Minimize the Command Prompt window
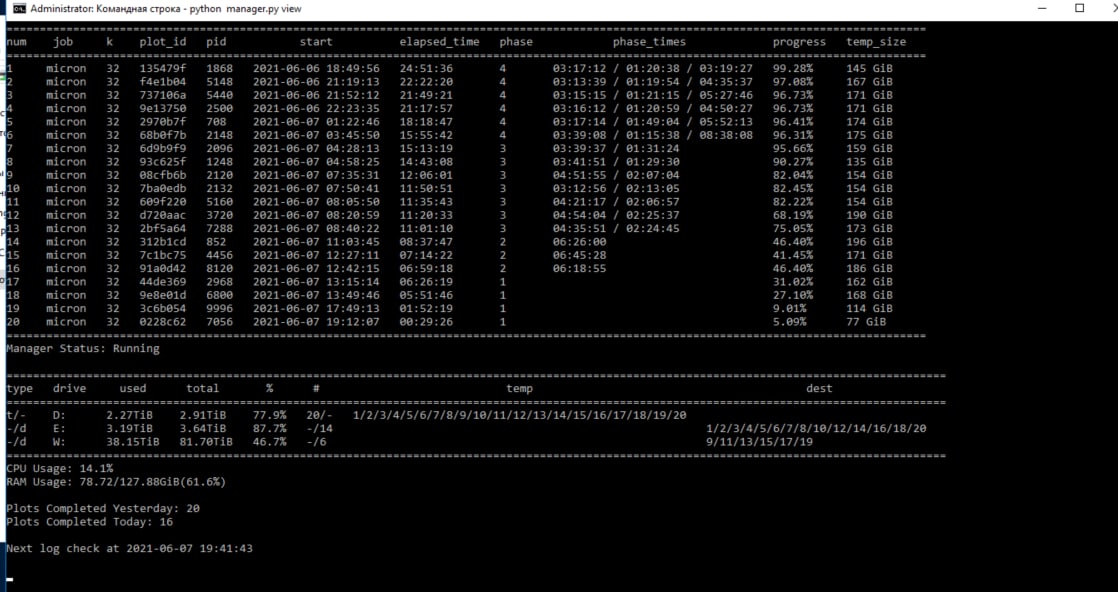The height and width of the screenshot is (592, 1118). point(1043,9)
